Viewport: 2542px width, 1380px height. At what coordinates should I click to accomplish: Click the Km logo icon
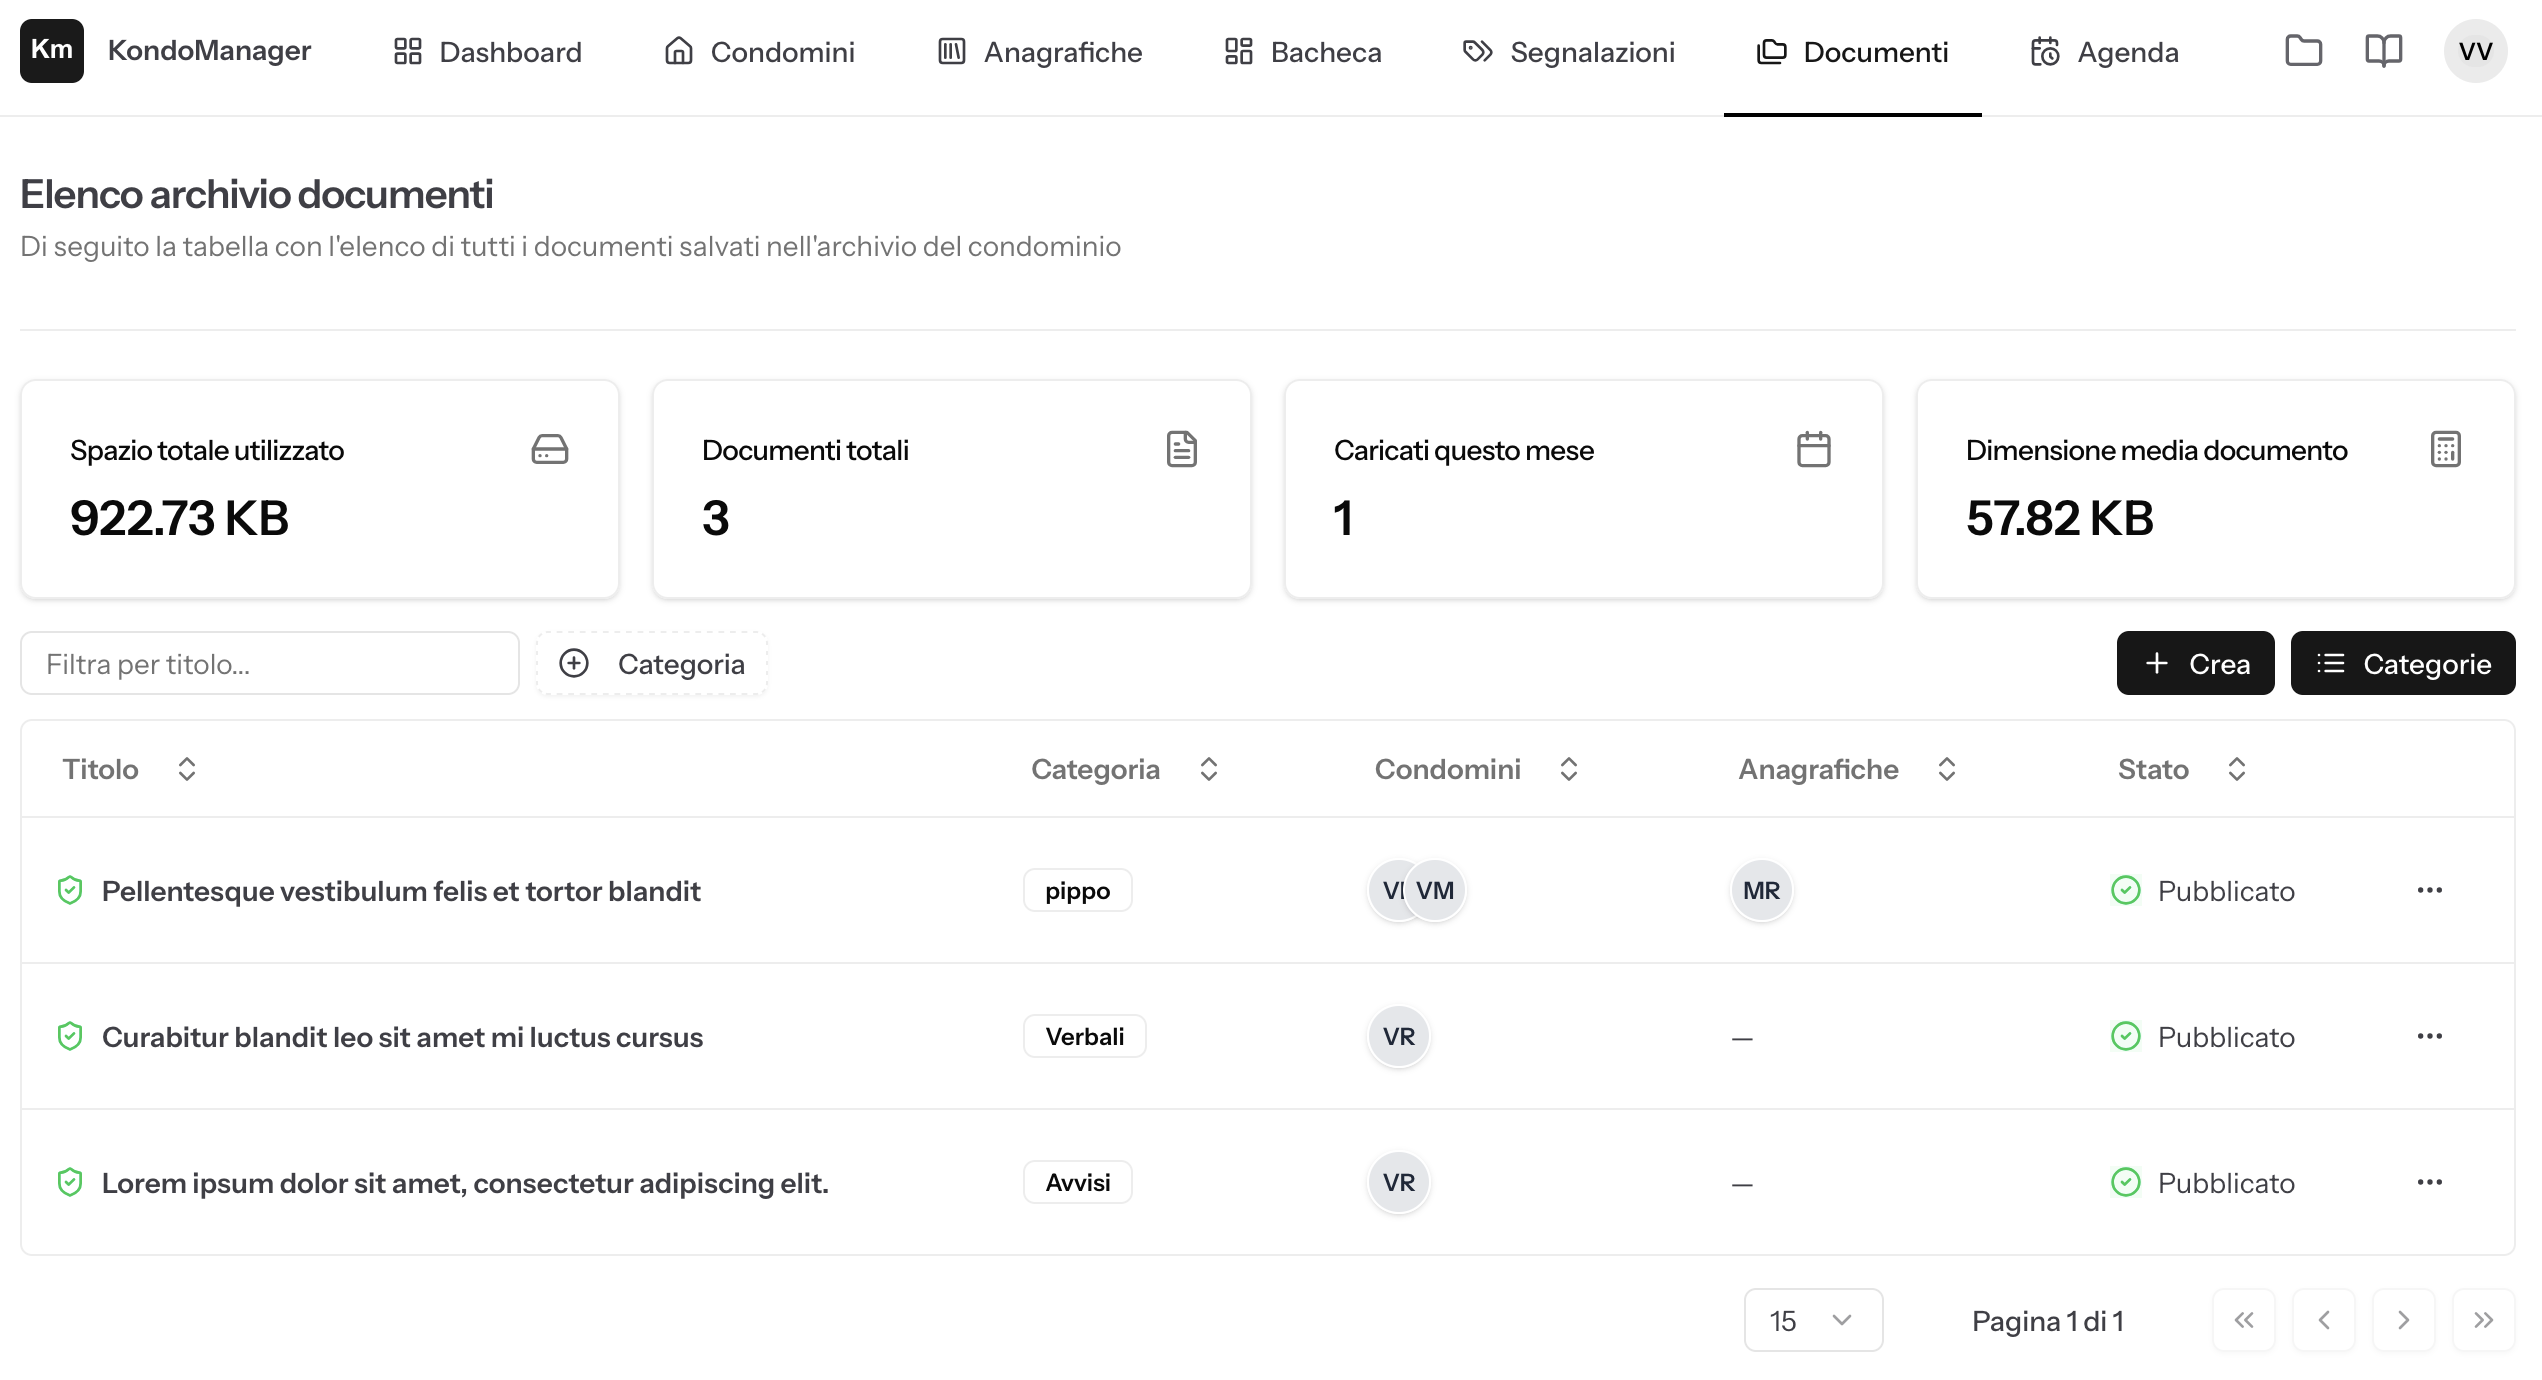click(x=51, y=50)
